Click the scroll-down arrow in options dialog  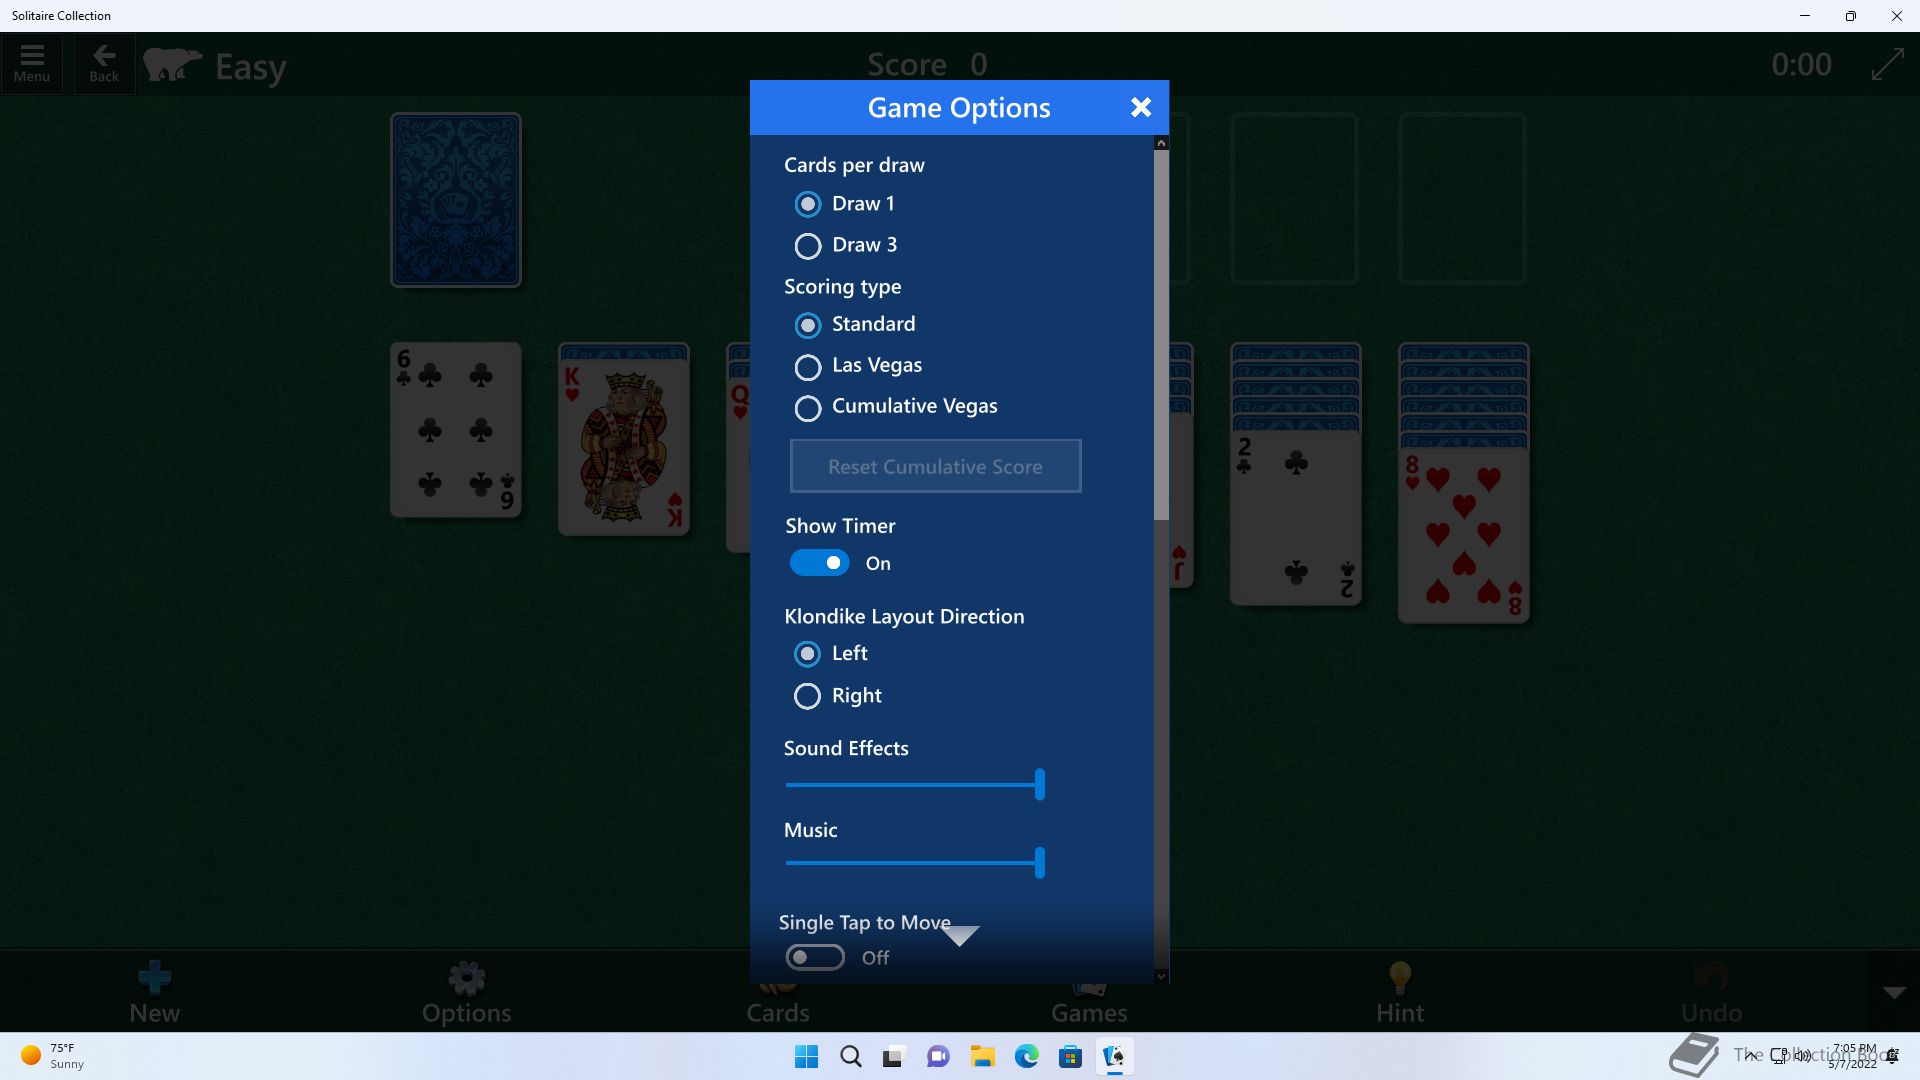tap(1161, 976)
